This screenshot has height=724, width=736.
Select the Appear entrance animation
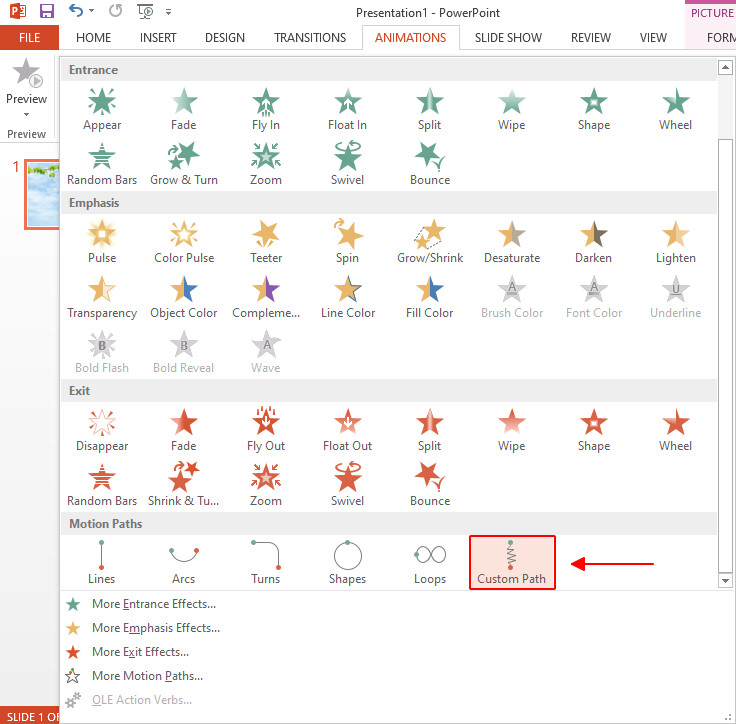[102, 109]
